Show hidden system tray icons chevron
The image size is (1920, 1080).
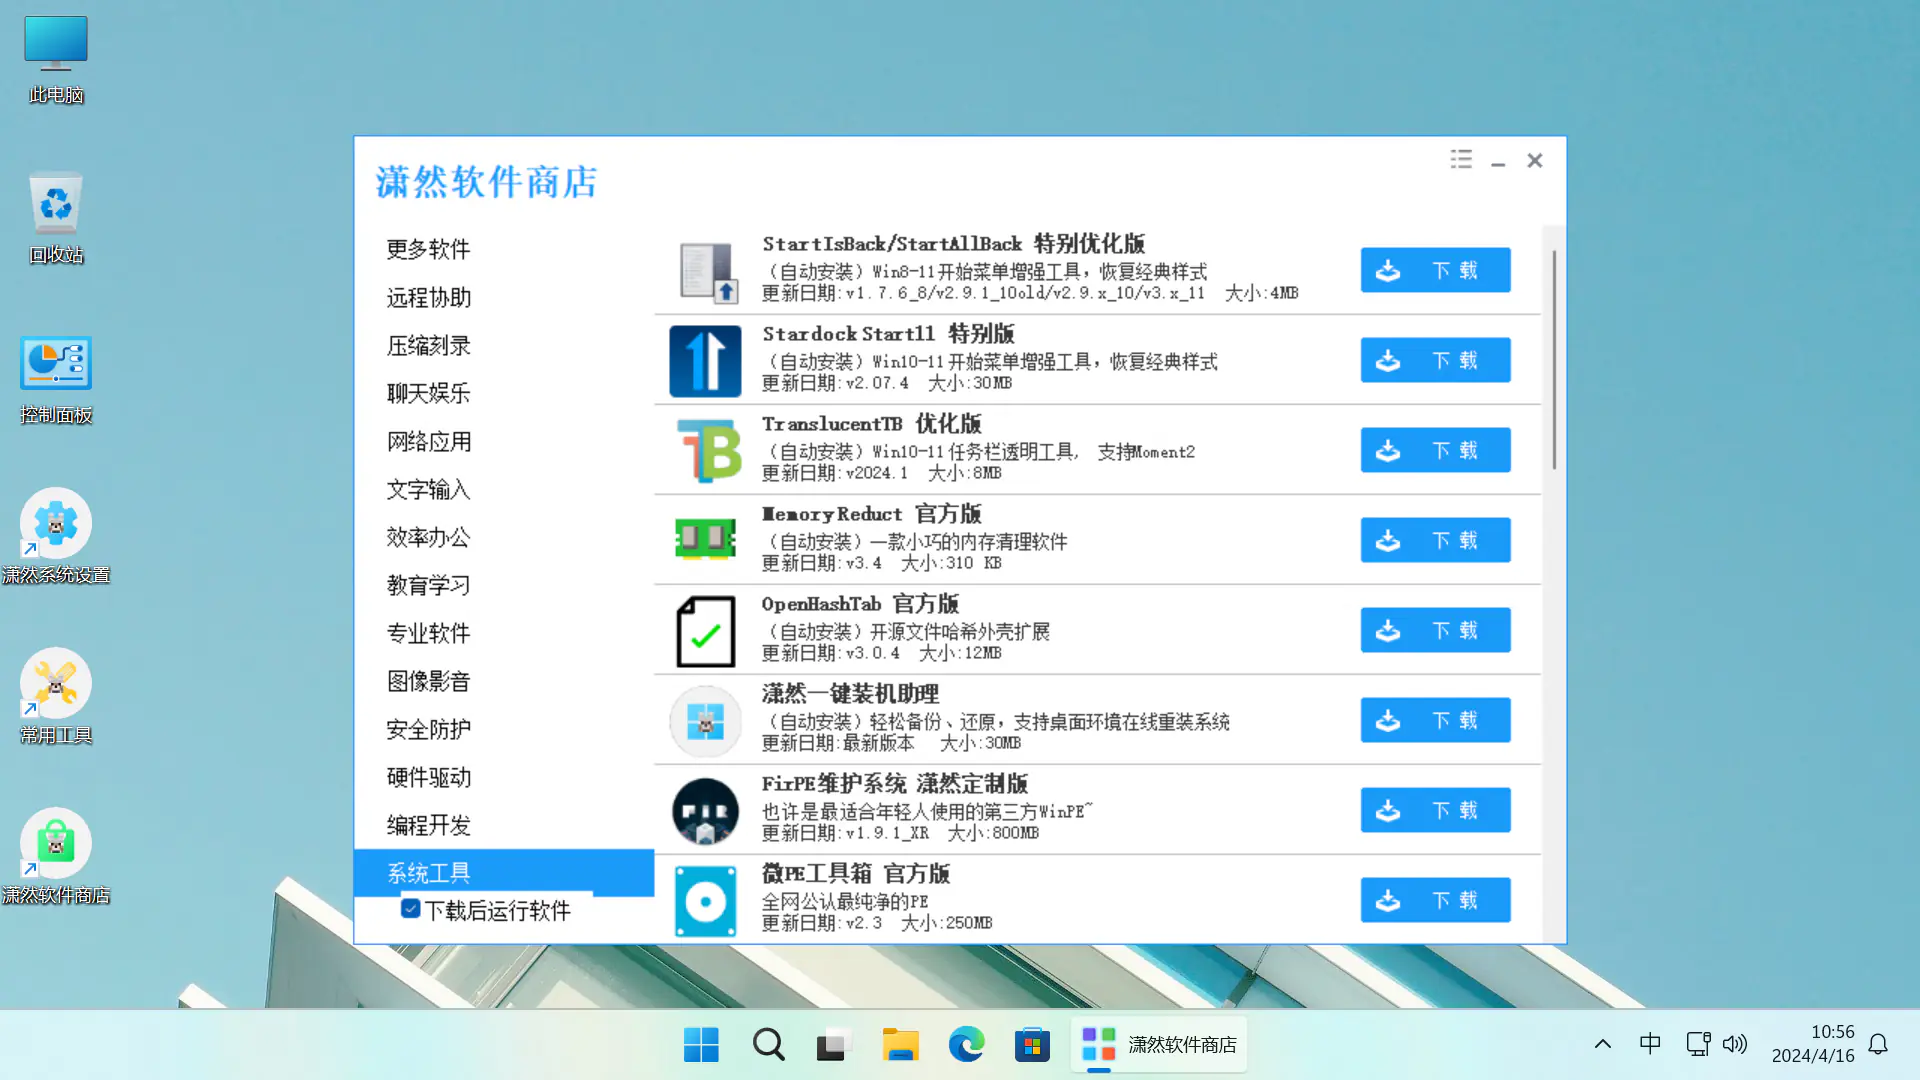click(1602, 1044)
